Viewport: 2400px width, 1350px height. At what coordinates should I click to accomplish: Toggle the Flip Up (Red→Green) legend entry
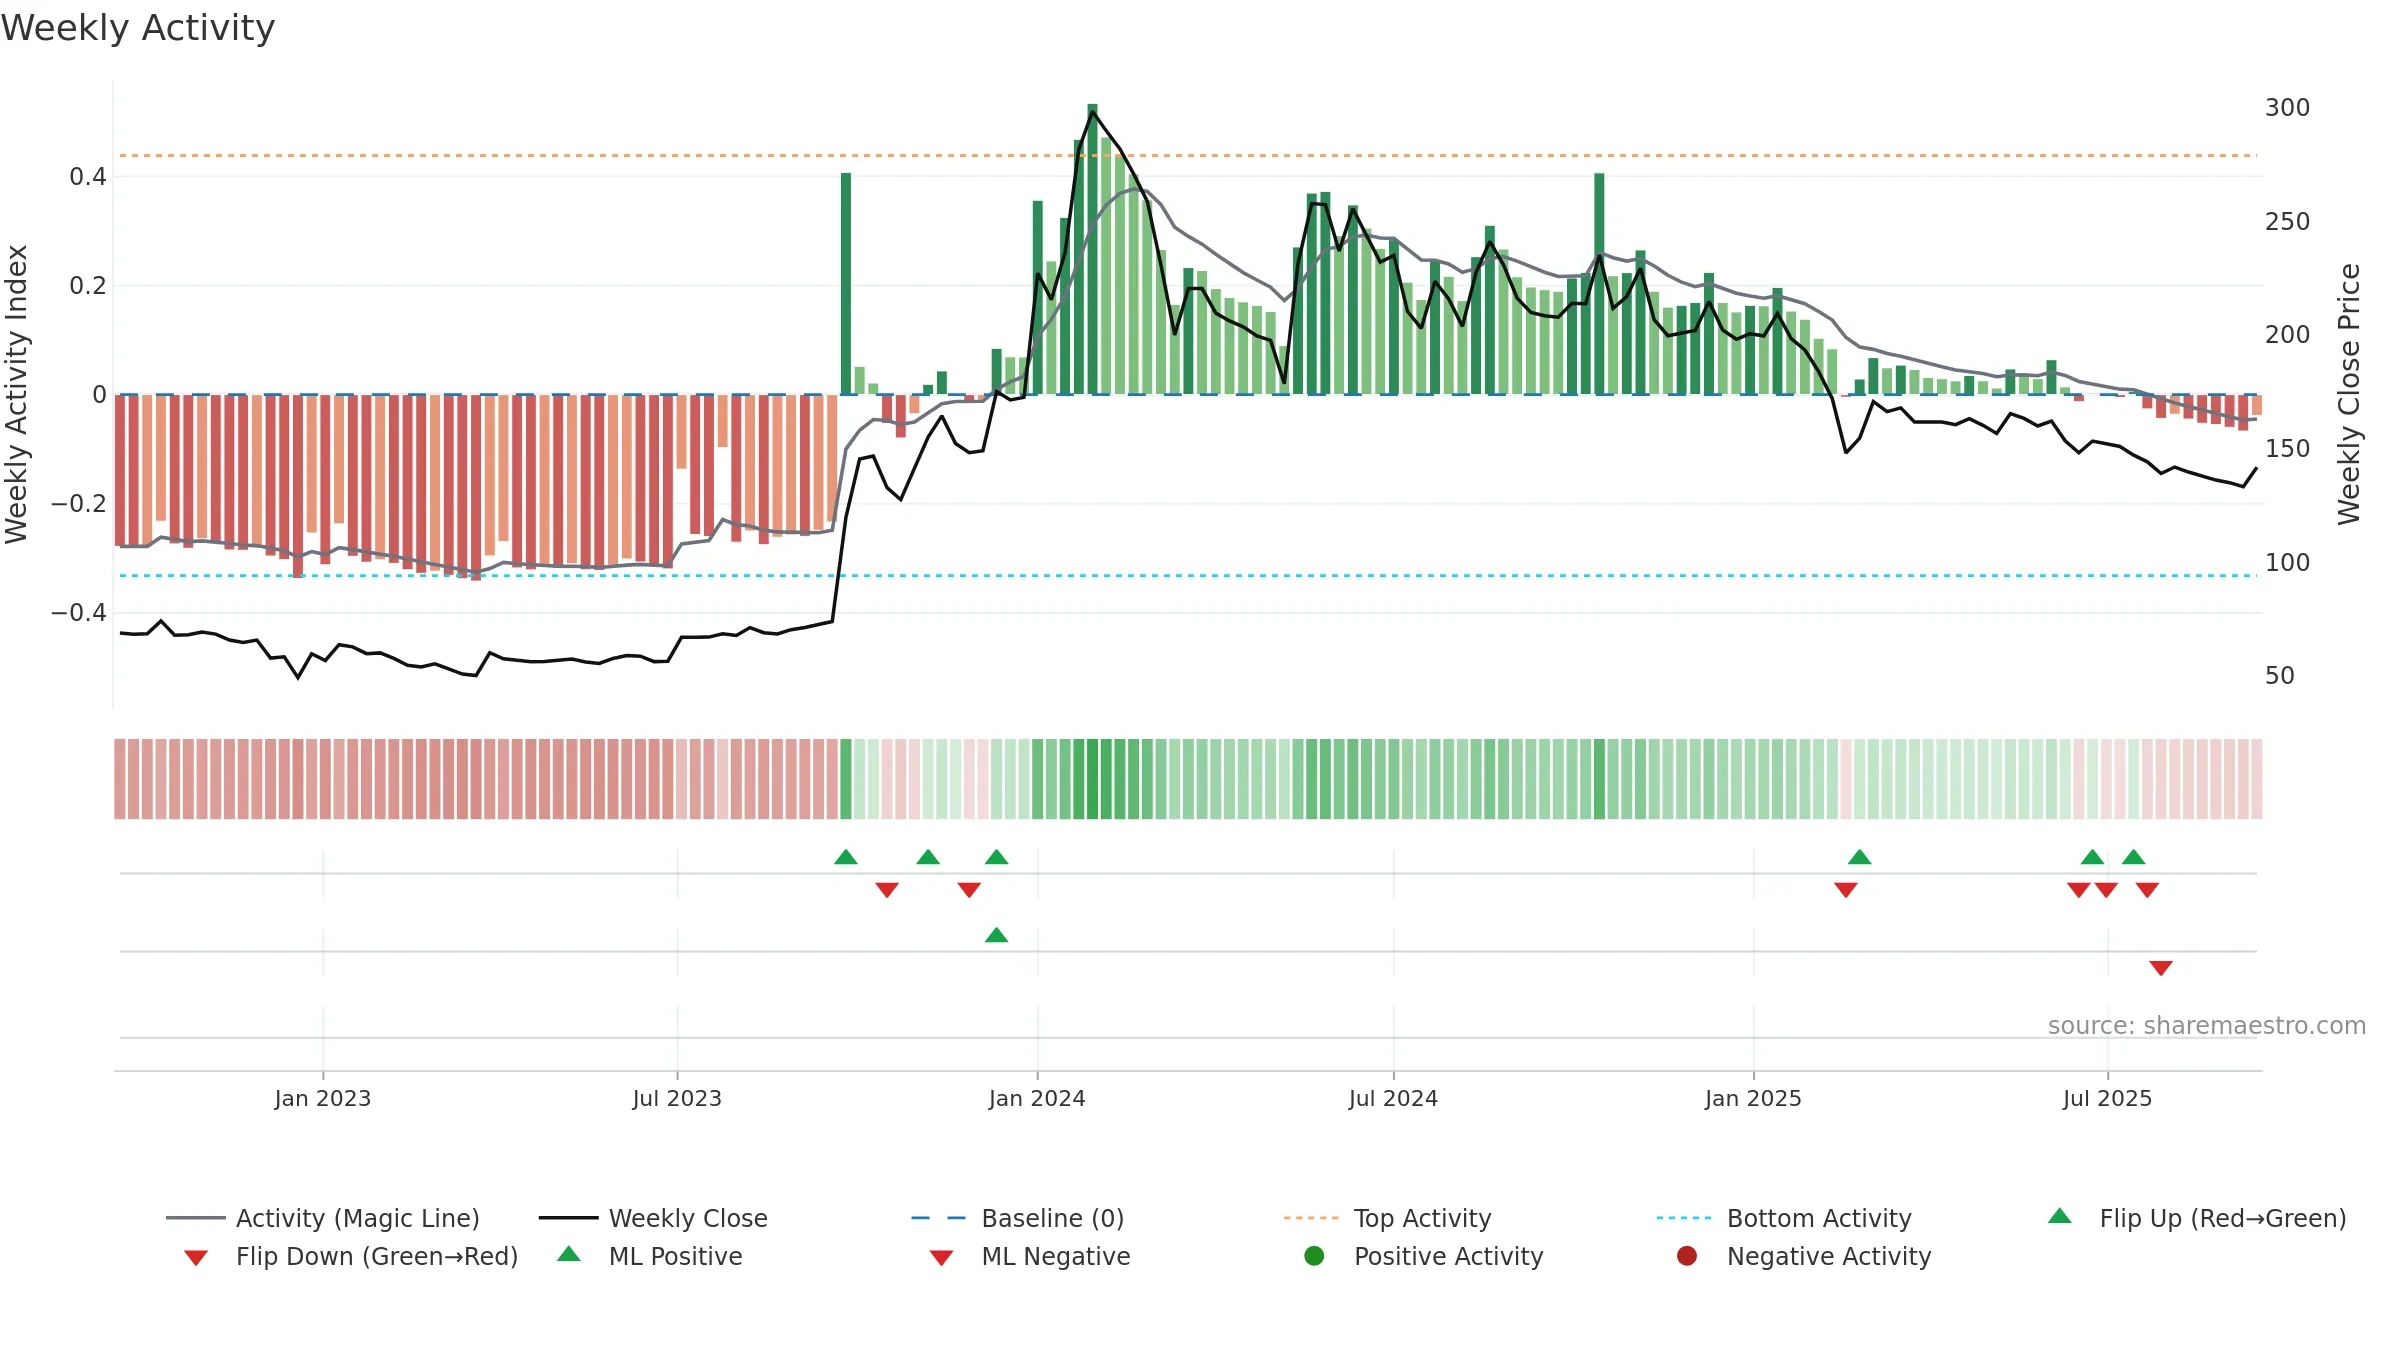pos(2196,1218)
